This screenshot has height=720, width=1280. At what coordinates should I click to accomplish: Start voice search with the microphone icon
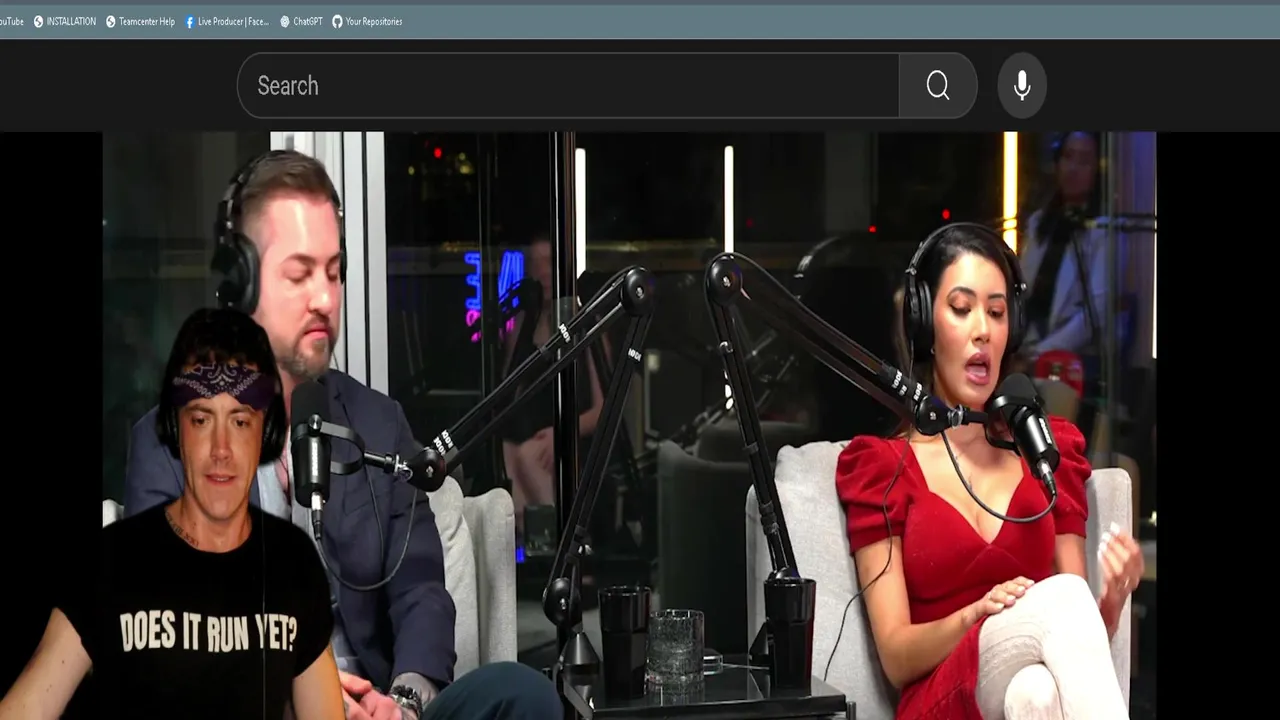tap(1022, 86)
